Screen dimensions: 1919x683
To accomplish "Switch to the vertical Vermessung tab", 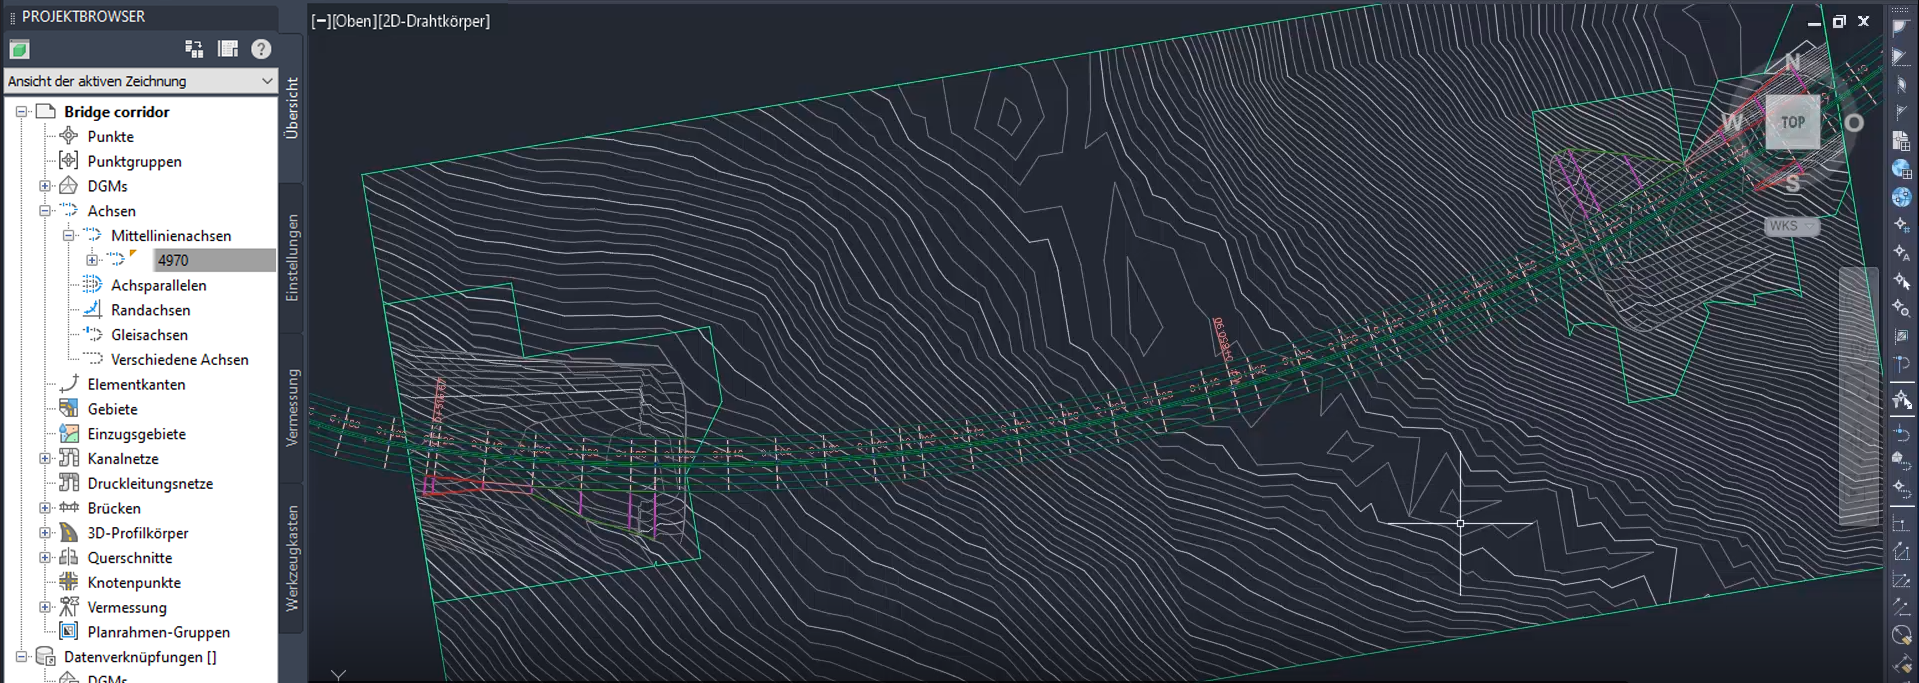I will point(292,407).
